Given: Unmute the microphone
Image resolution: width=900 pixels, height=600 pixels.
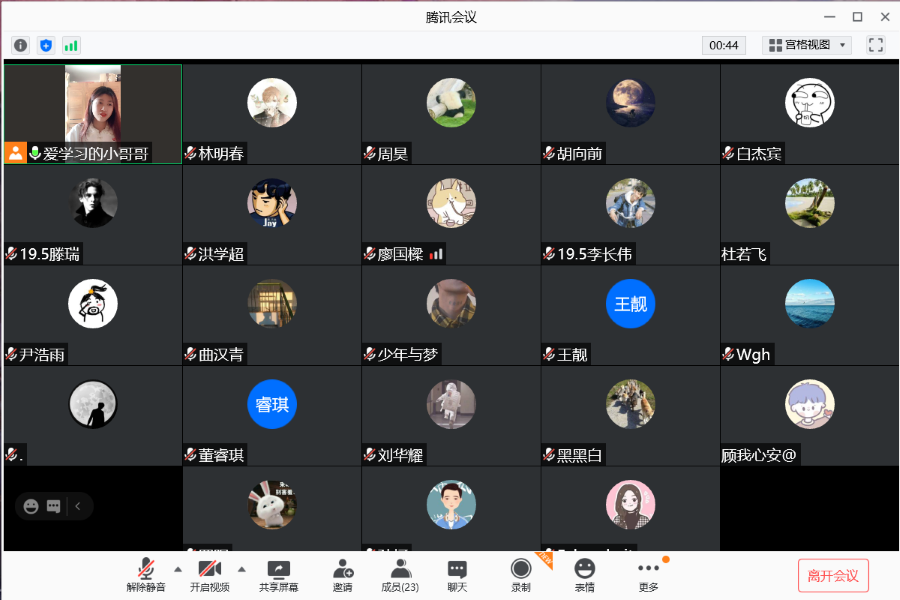Looking at the screenshot, I should (x=146, y=575).
